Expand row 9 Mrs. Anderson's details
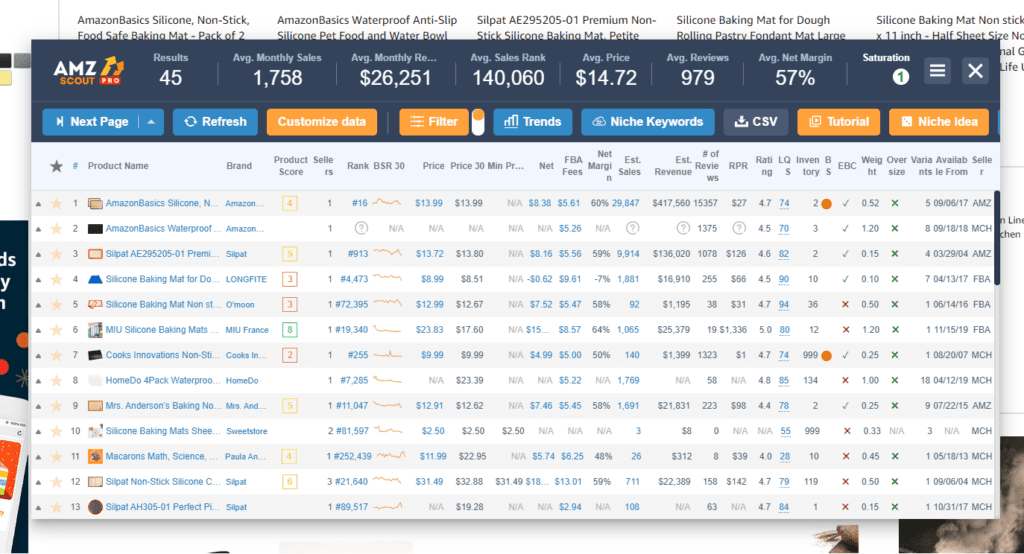Screen dimensions: 1024x554 pyautogui.click(x=38, y=406)
